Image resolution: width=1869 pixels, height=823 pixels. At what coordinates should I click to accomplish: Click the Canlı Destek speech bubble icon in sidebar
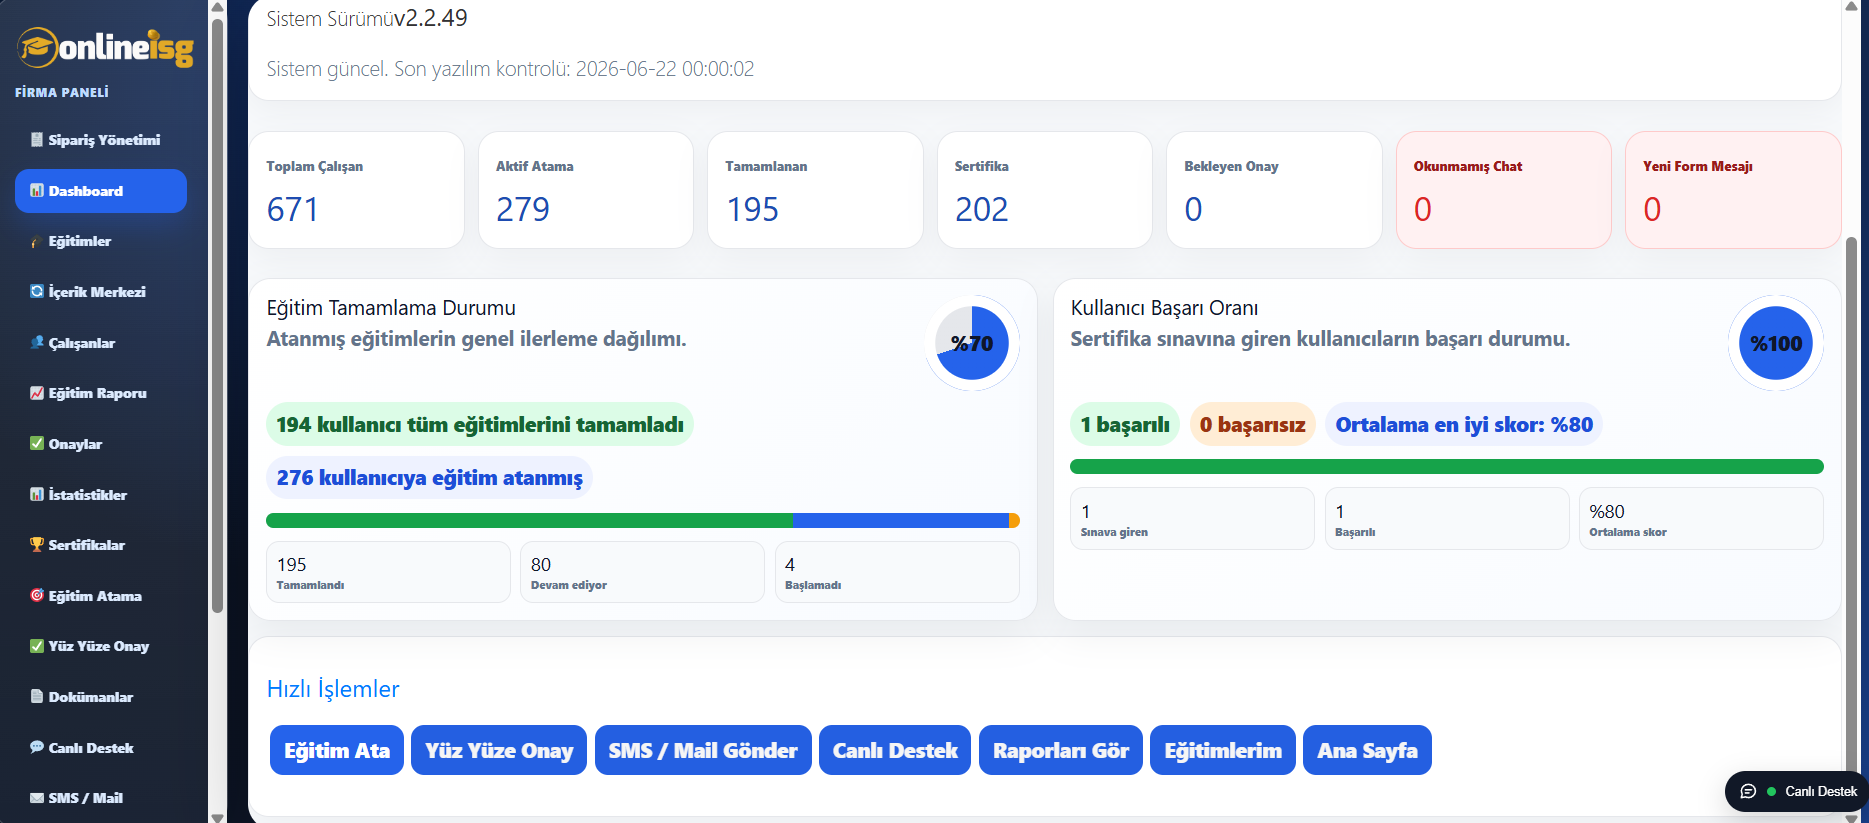[x=37, y=748]
